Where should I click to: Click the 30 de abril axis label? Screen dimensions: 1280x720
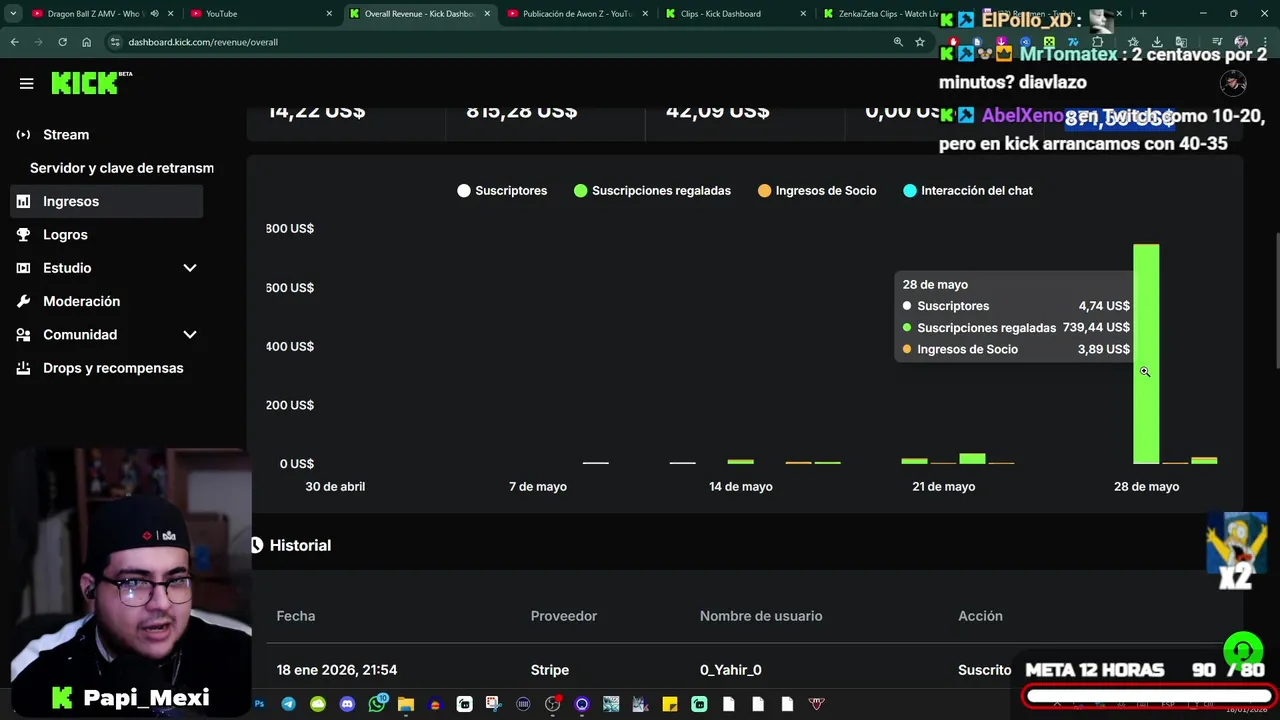[x=335, y=486]
